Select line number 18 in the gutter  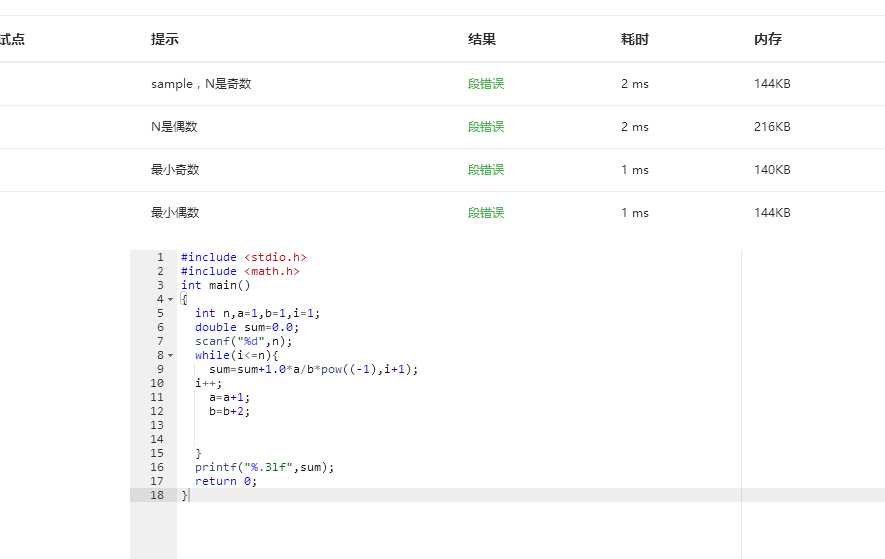coord(156,495)
